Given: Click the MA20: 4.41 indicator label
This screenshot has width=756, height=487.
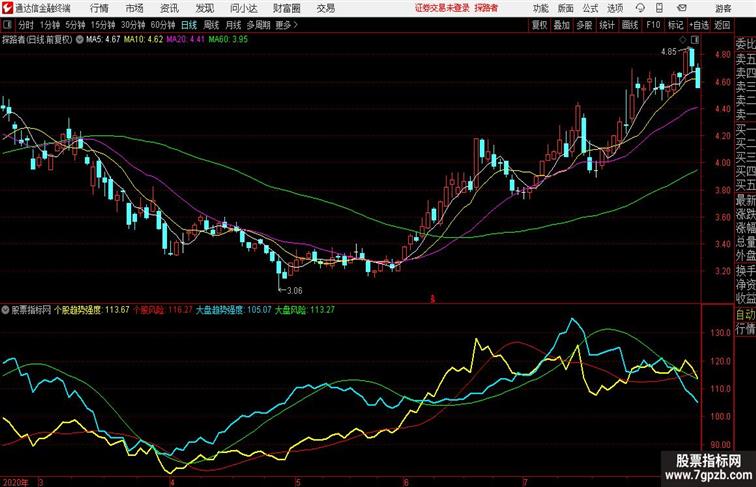Looking at the screenshot, I should (x=186, y=40).
